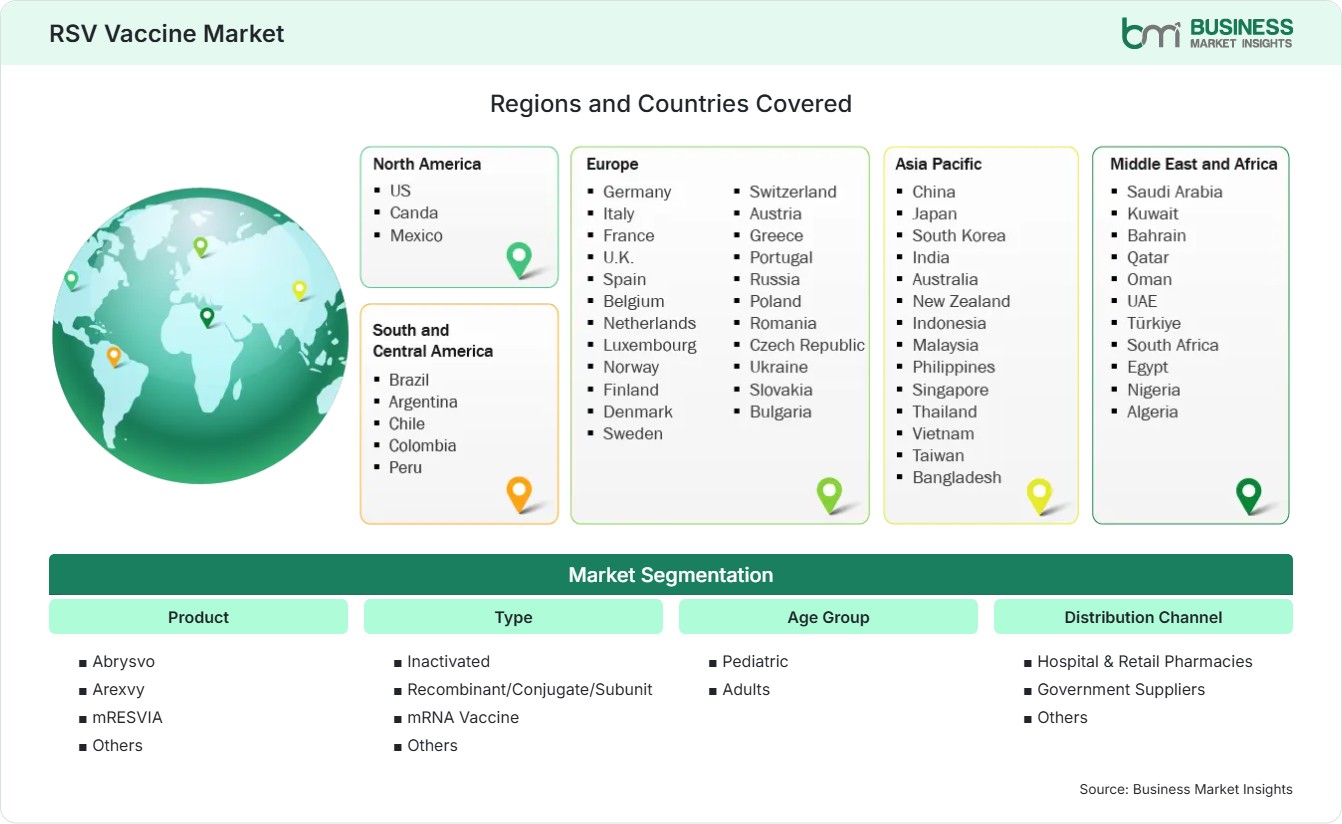Select "Canda" in the North America list

point(414,212)
